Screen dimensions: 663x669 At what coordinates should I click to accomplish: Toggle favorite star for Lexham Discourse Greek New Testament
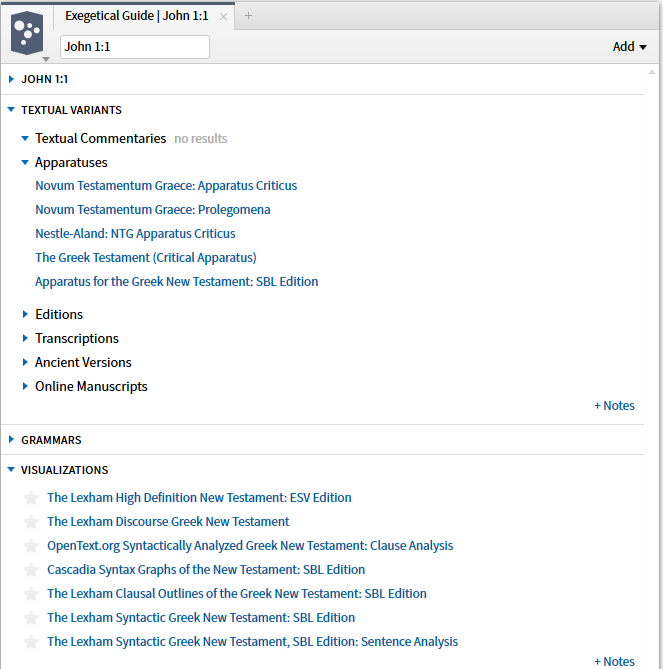coord(31,522)
